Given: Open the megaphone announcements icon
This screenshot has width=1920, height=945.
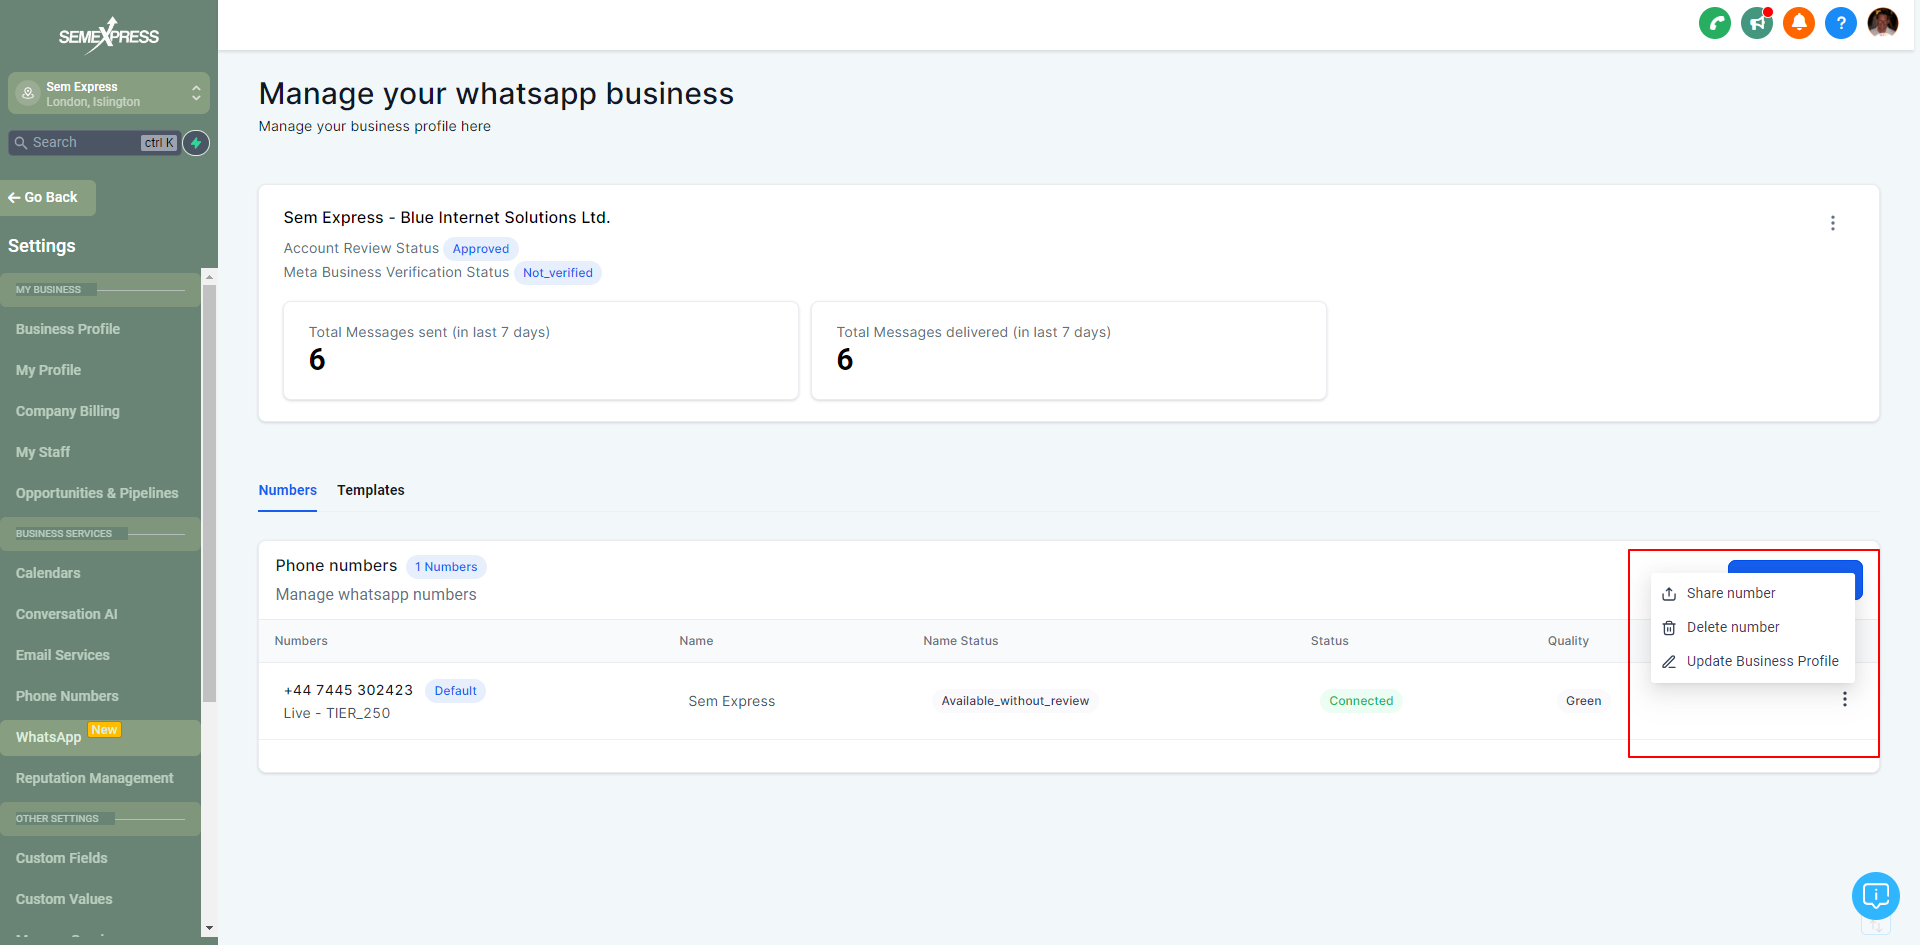Looking at the screenshot, I should click(x=1757, y=23).
